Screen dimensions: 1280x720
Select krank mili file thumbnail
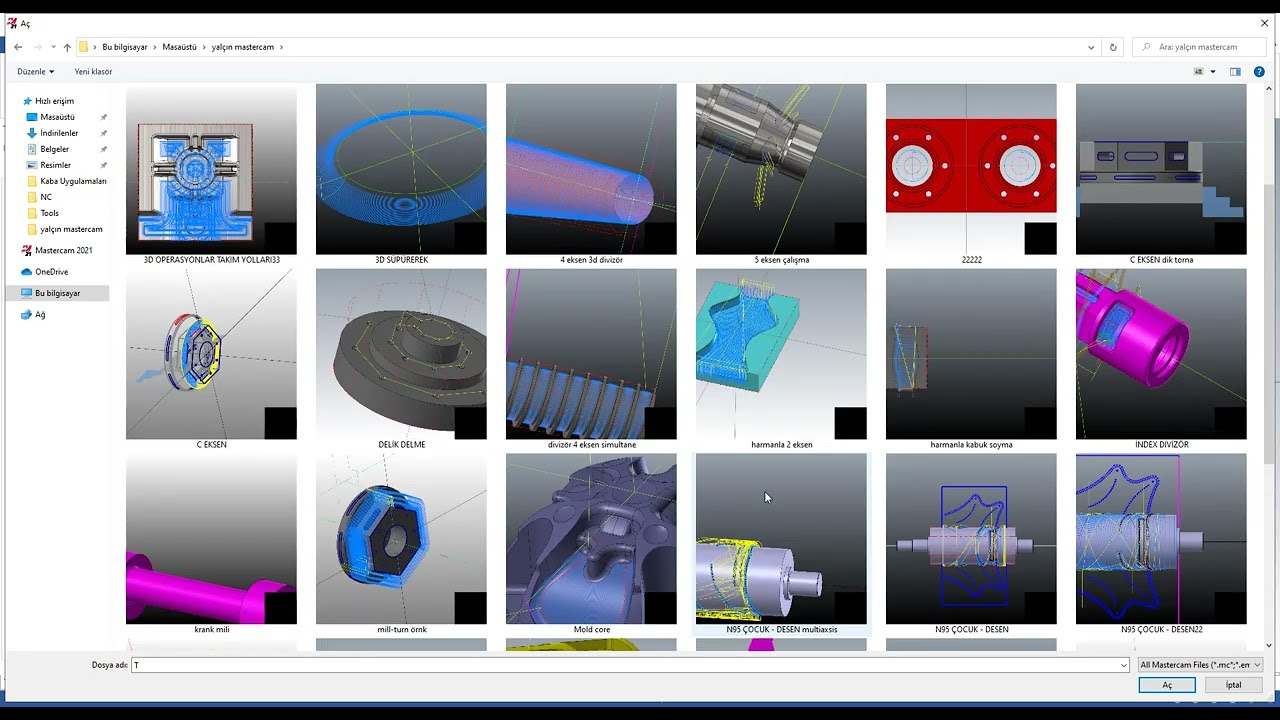[211, 539]
